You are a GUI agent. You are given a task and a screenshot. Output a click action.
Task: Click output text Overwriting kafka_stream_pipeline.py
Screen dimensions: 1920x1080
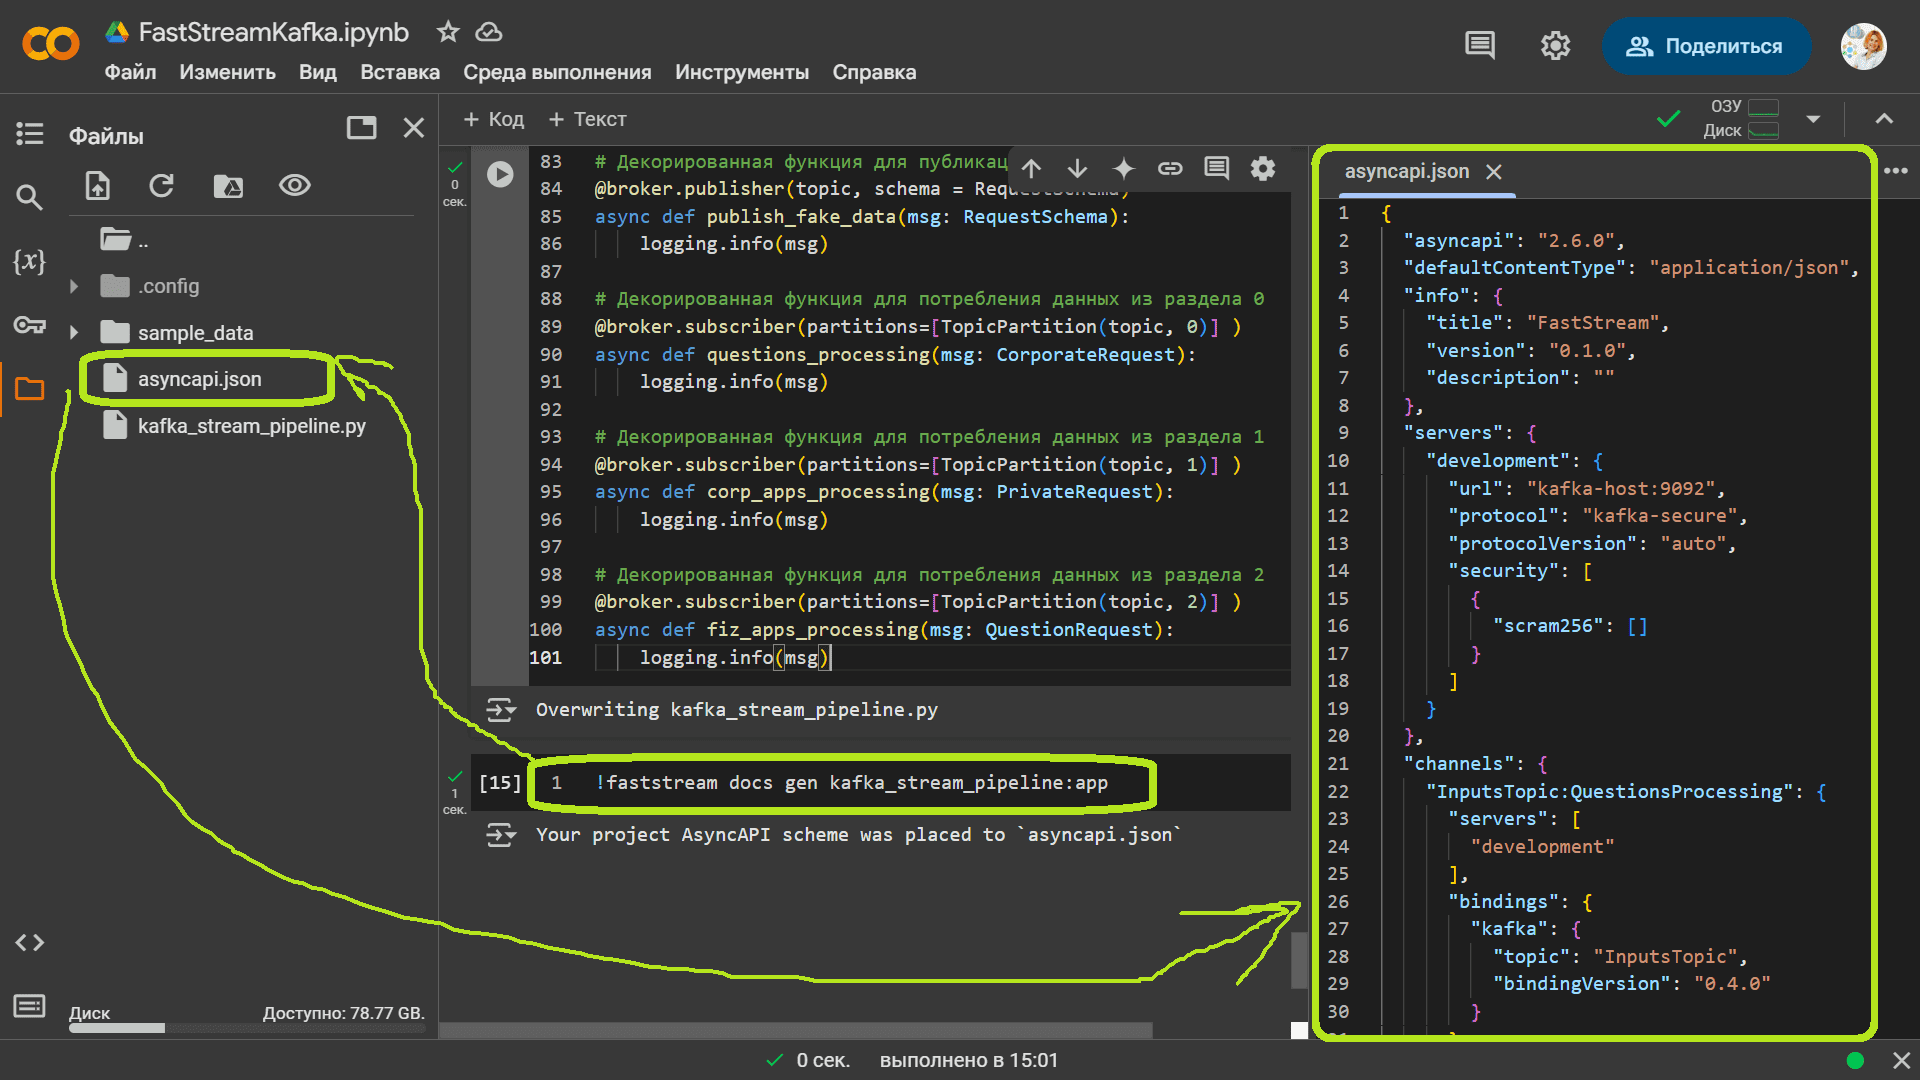click(737, 710)
